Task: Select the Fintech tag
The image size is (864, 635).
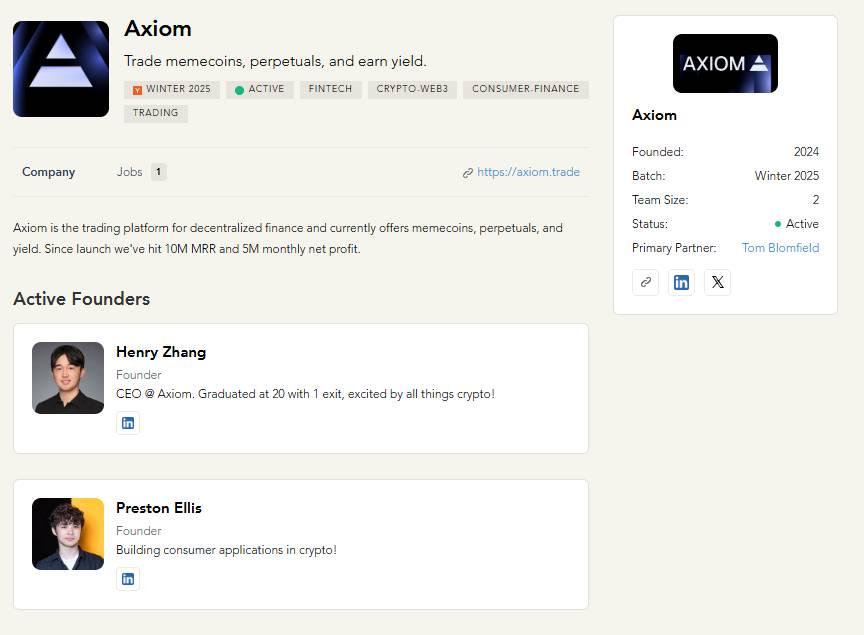Action: pos(331,89)
